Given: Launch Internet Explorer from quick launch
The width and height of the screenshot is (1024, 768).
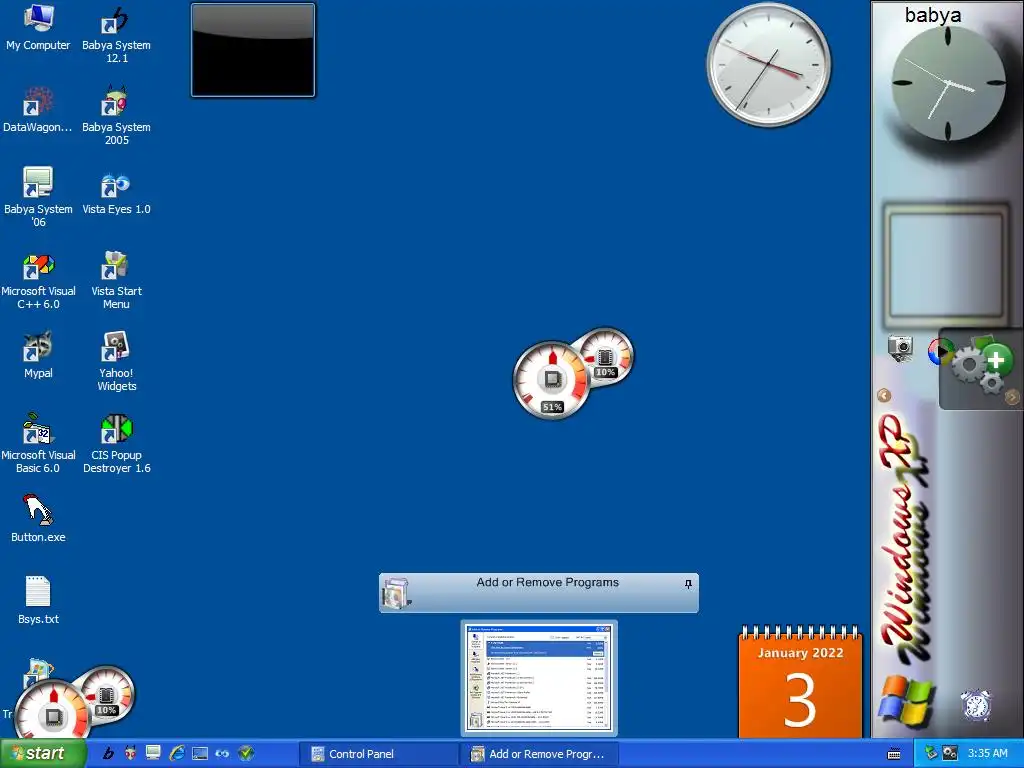Looking at the screenshot, I should coord(177,754).
